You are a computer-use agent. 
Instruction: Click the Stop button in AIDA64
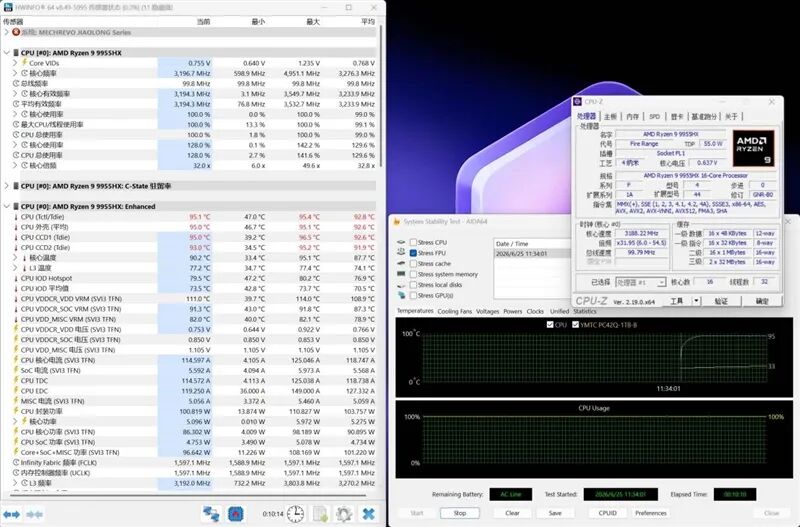pos(460,513)
